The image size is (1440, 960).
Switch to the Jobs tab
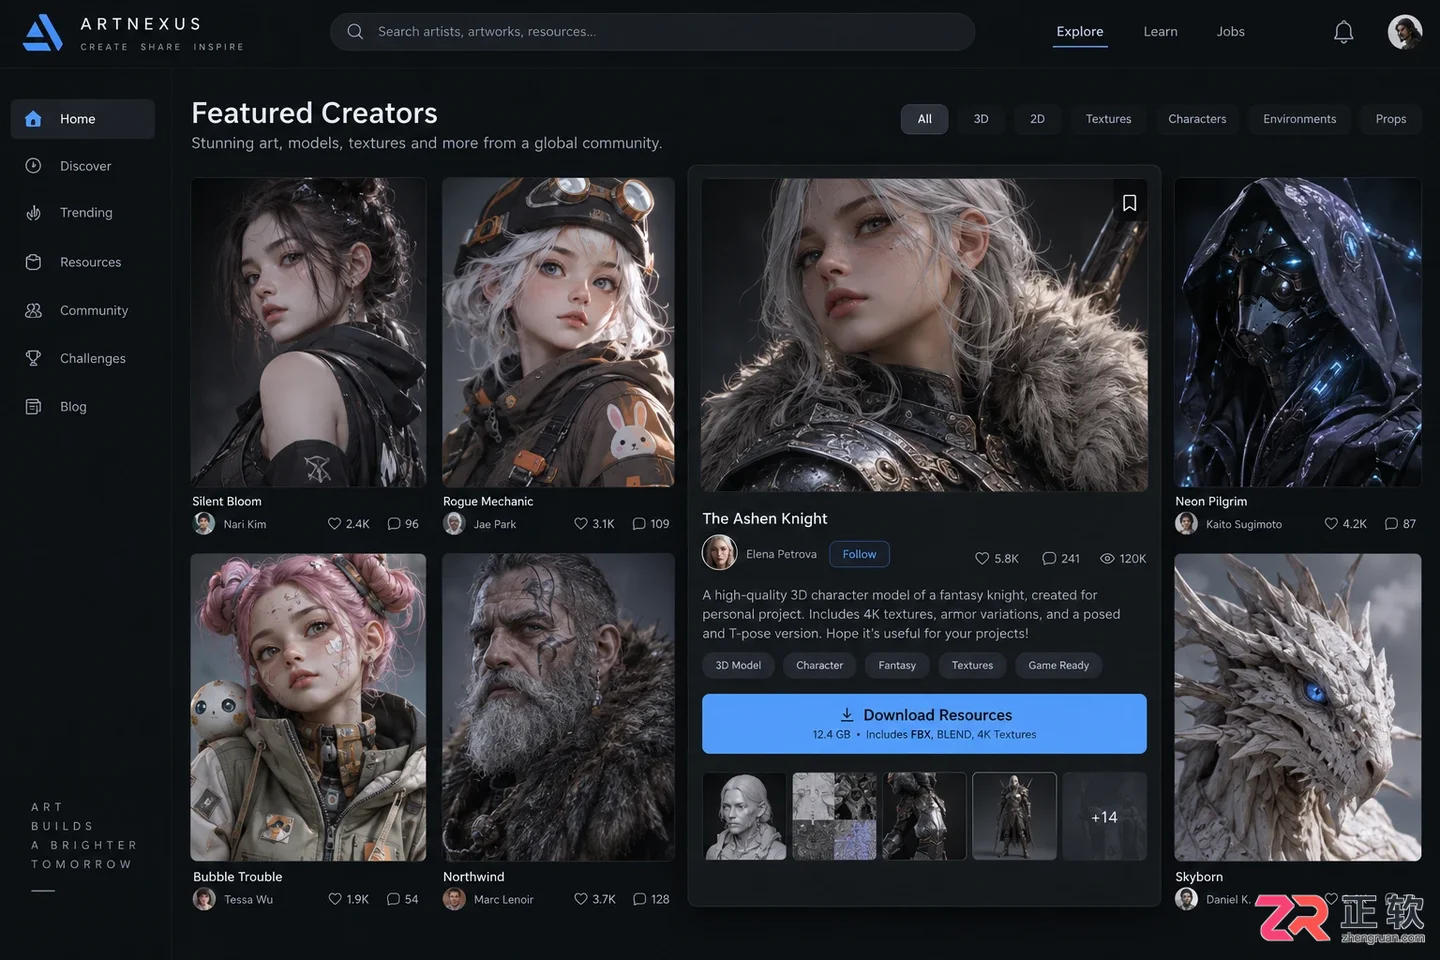1230,32
